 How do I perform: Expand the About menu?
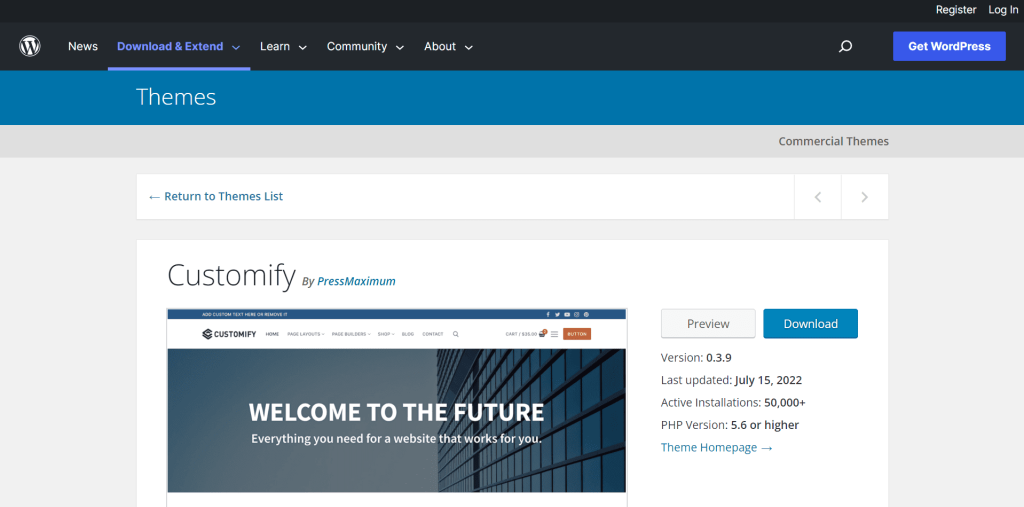pos(449,46)
